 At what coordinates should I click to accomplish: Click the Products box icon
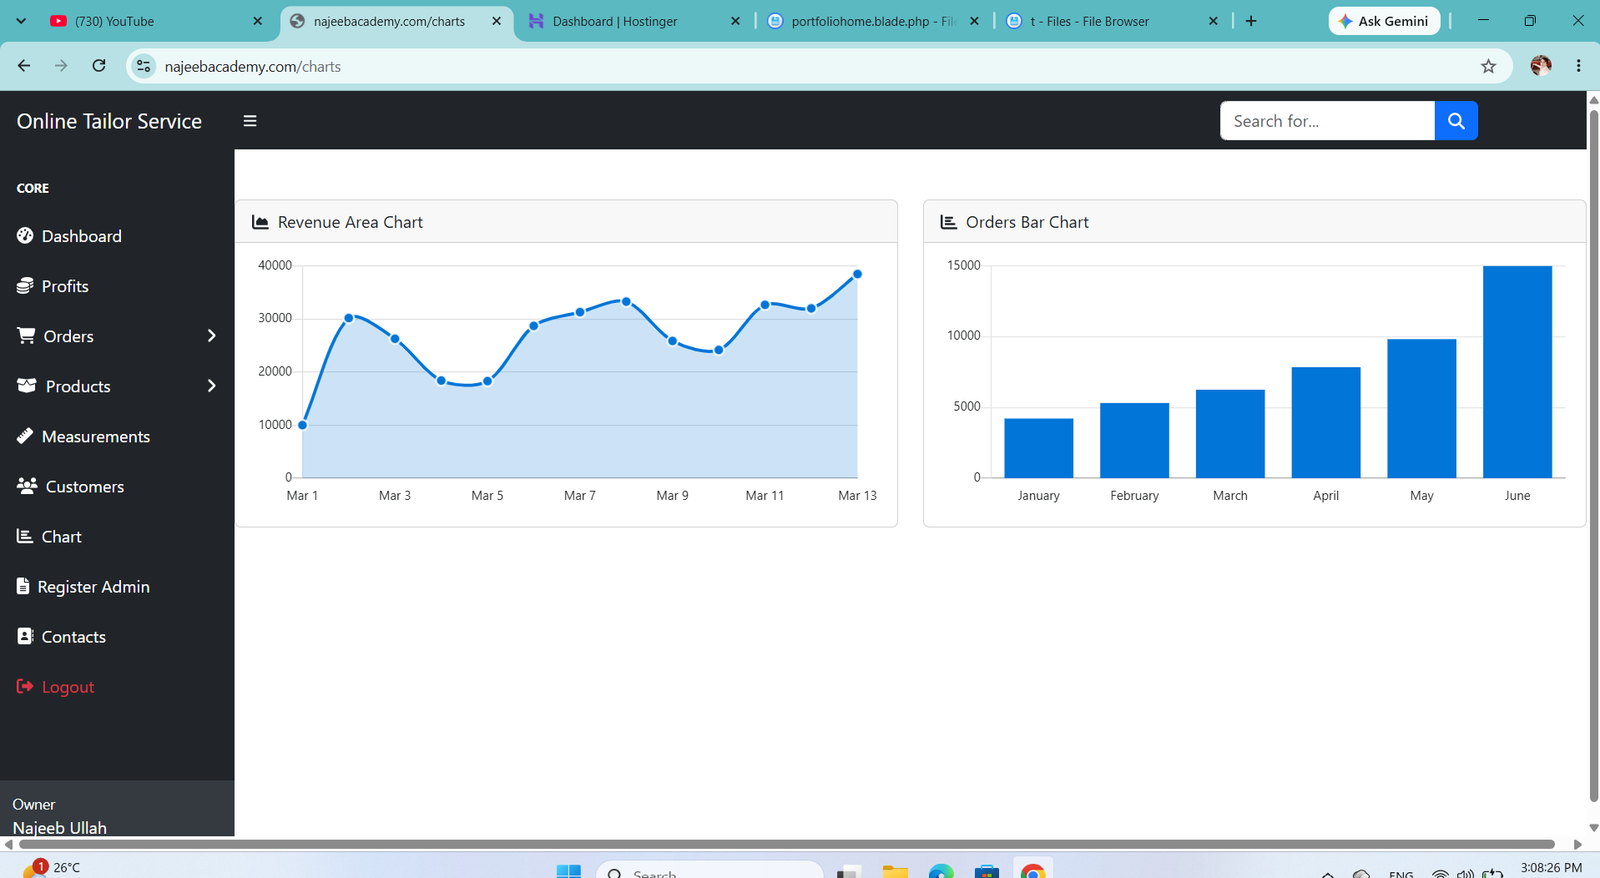(27, 386)
